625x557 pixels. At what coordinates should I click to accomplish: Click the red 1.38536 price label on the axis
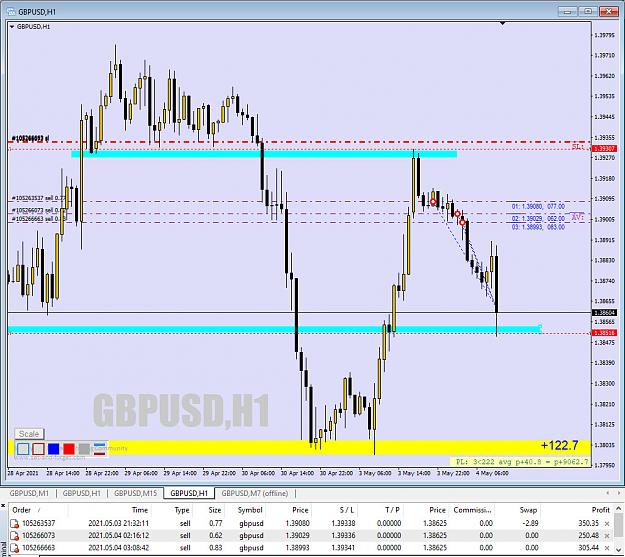tap(604, 333)
